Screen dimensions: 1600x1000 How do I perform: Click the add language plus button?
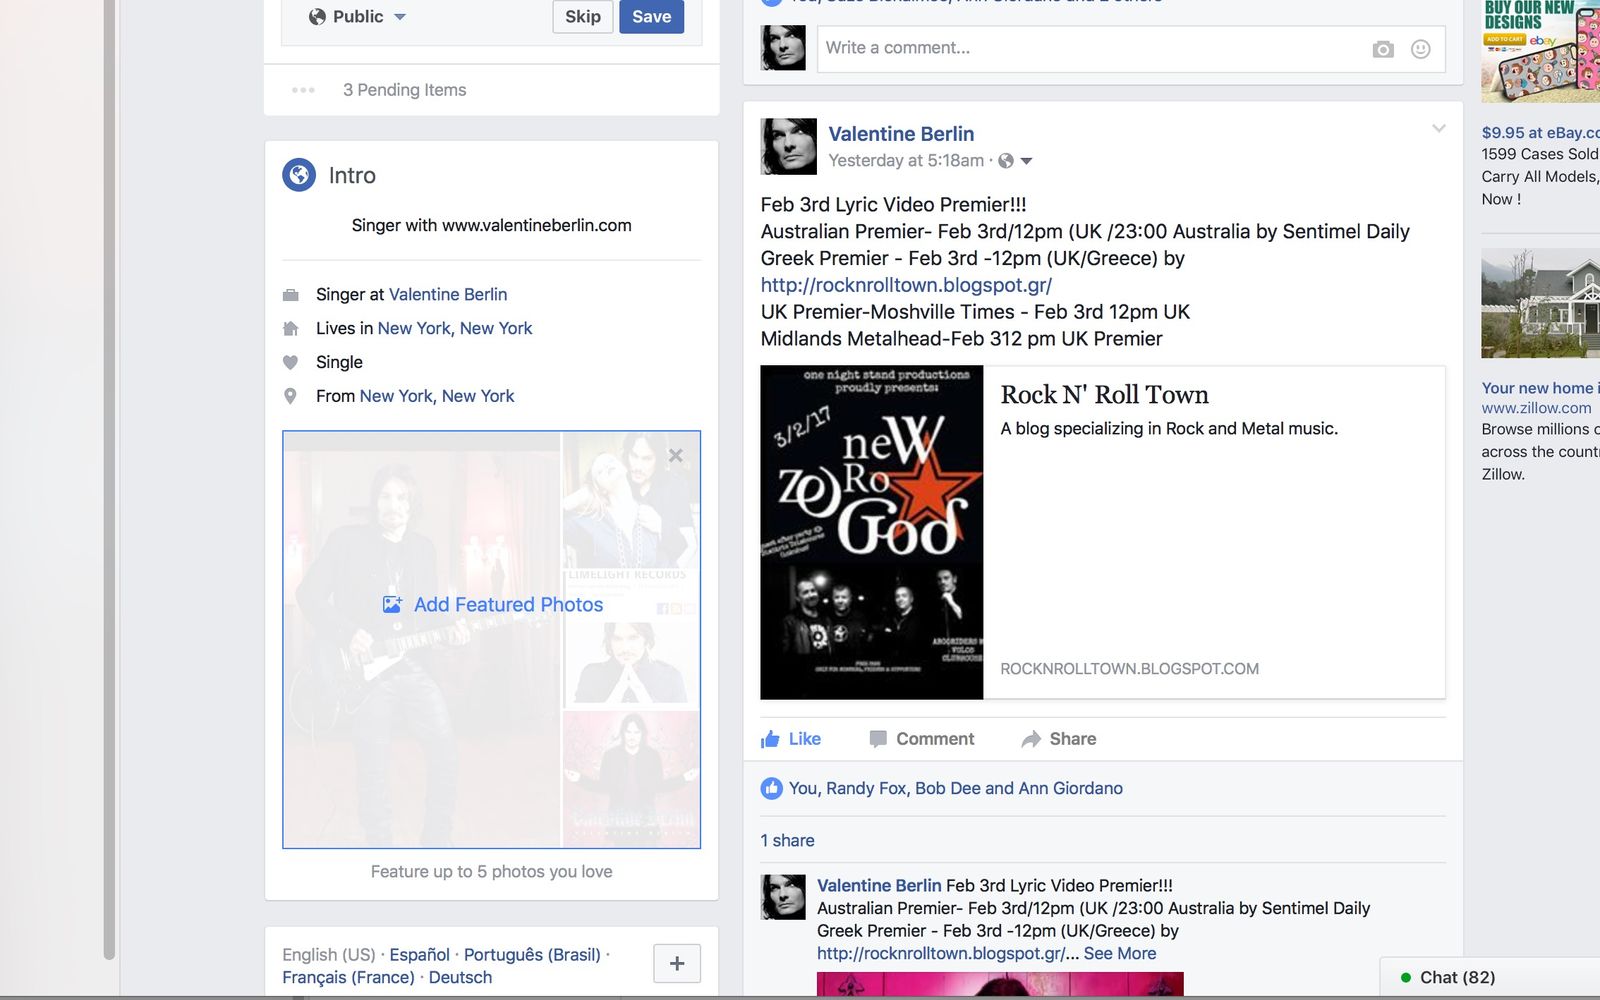tap(677, 963)
